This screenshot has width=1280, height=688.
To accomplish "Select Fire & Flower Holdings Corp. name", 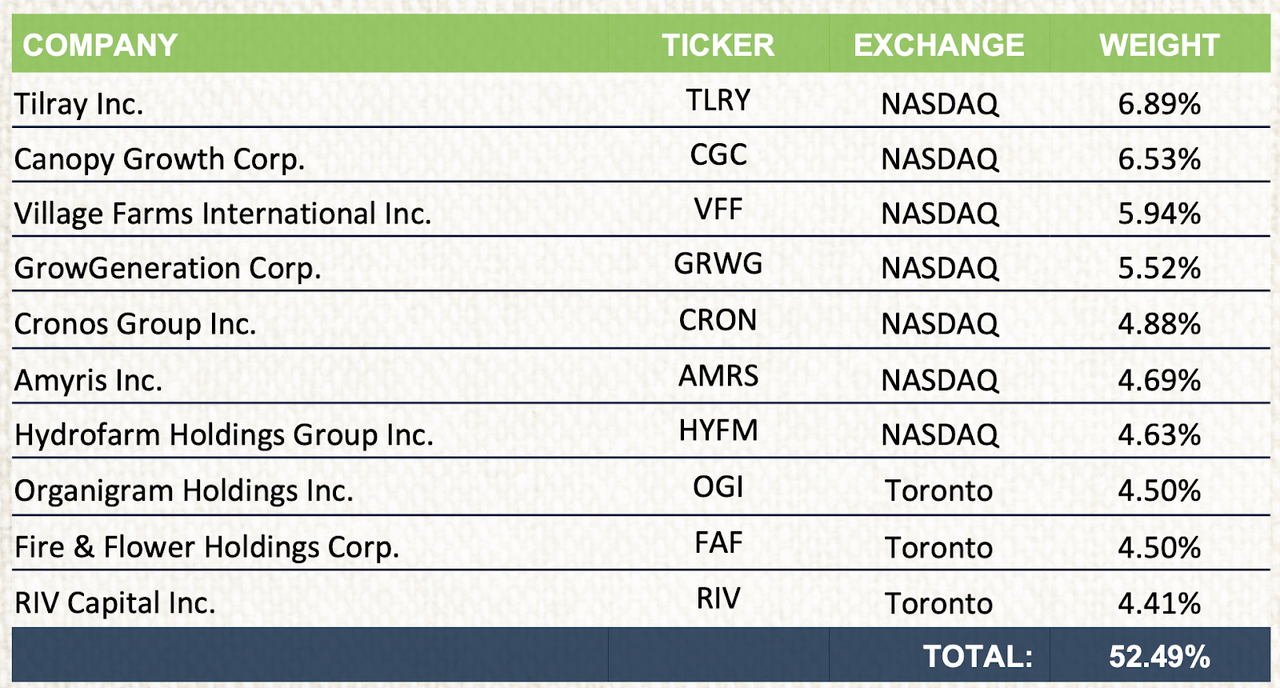I will [x=206, y=548].
